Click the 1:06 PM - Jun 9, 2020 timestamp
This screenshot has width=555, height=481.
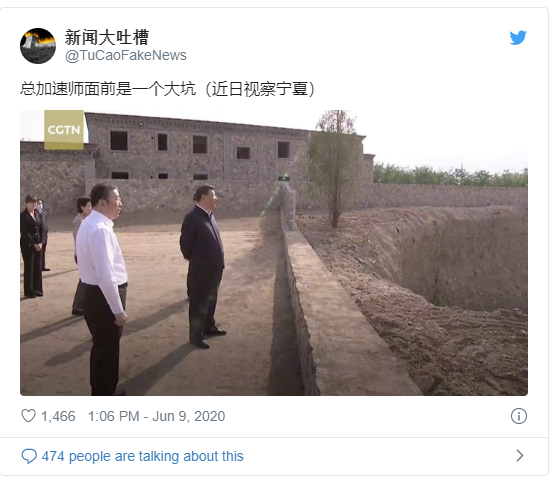[156, 416]
